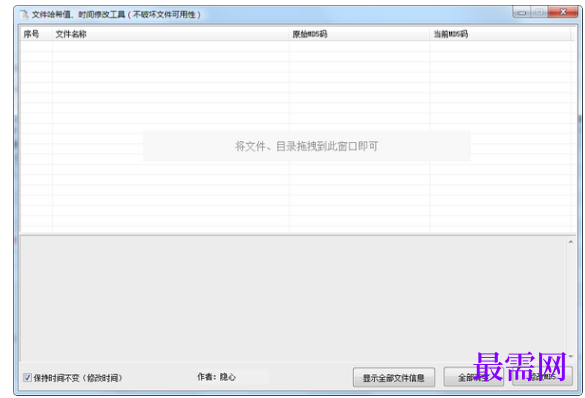Click the 显示全部文件信息 button
Image resolution: width=585 pixels, height=398 pixels.
[x=394, y=377]
